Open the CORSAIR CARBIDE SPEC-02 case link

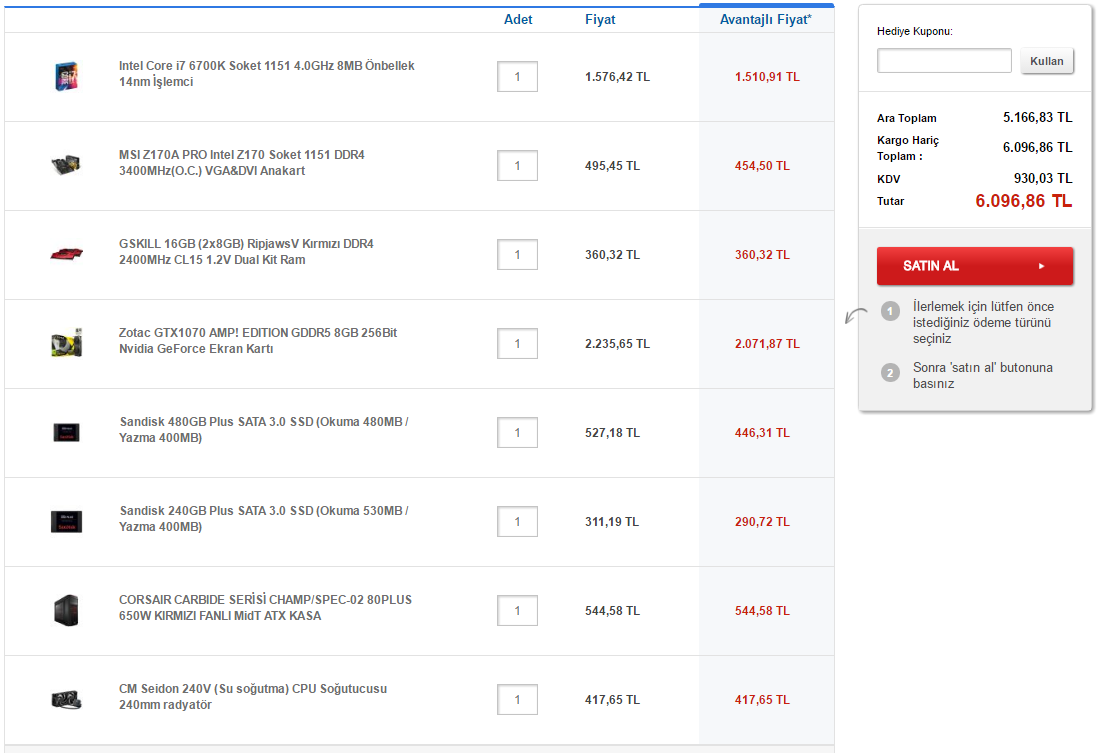265,608
